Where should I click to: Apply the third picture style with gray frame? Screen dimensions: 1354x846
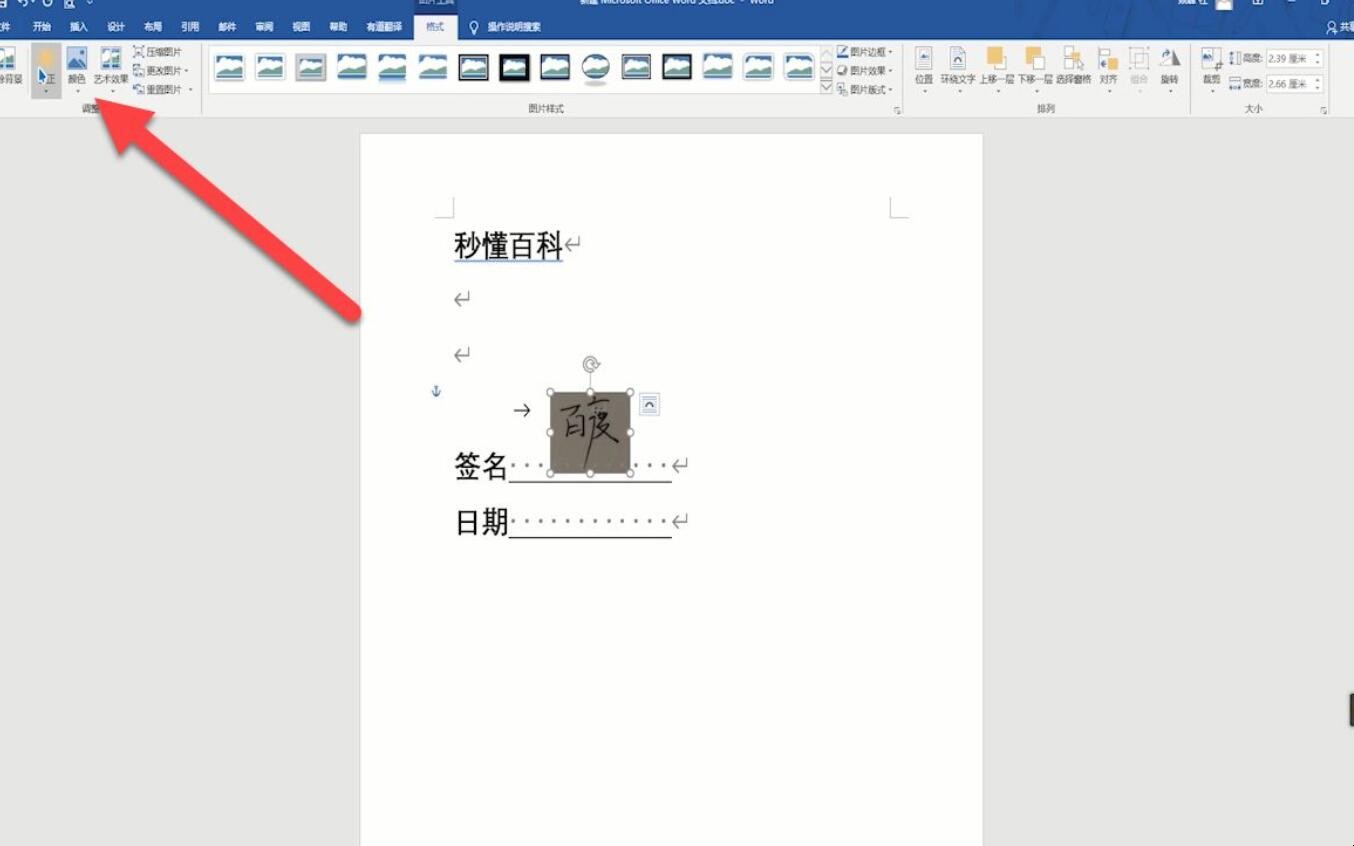pyautogui.click(x=311, y=67)
